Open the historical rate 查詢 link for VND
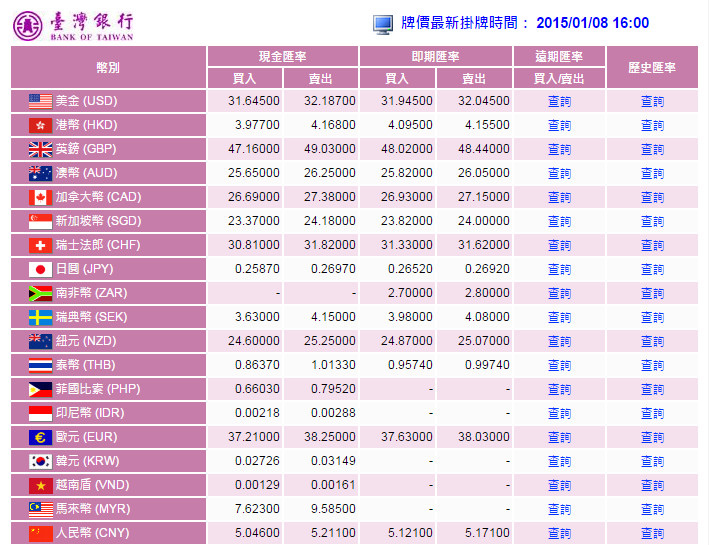Image resolution: width=709 pixels, height=545 pixels. pyautogui.click(x=652, y=485)
